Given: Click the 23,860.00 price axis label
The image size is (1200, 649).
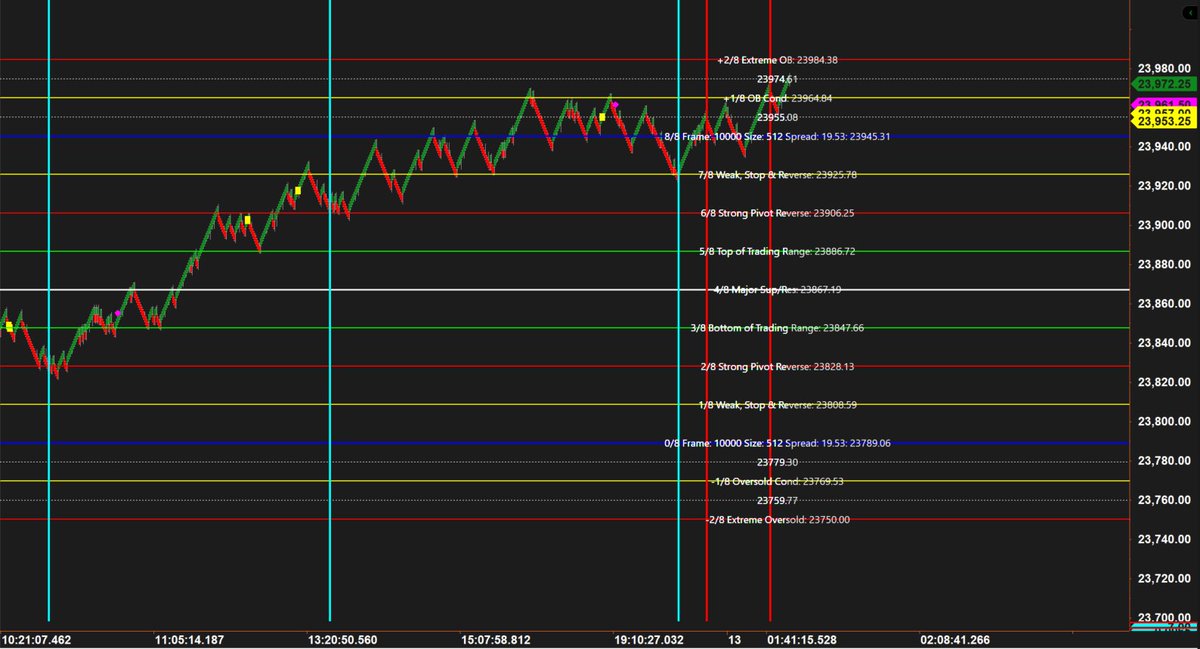Looking at the screenshot, I should tap(1162, 304).
